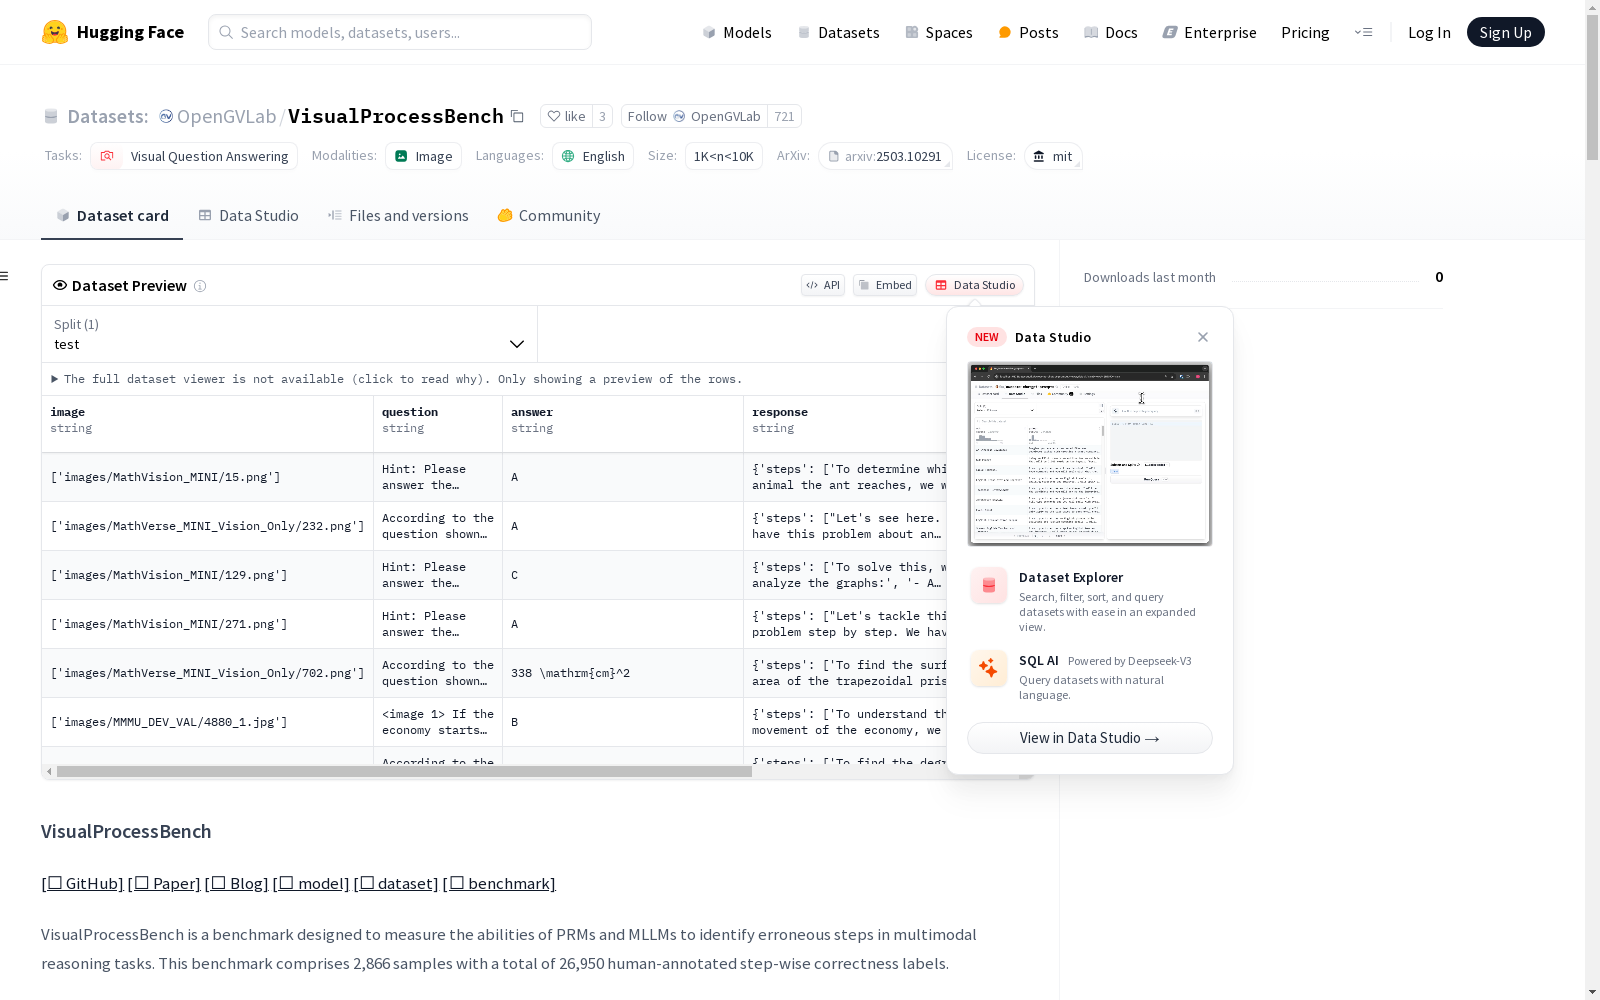Open the VisualProcessBench title link

tap(396, 116)
